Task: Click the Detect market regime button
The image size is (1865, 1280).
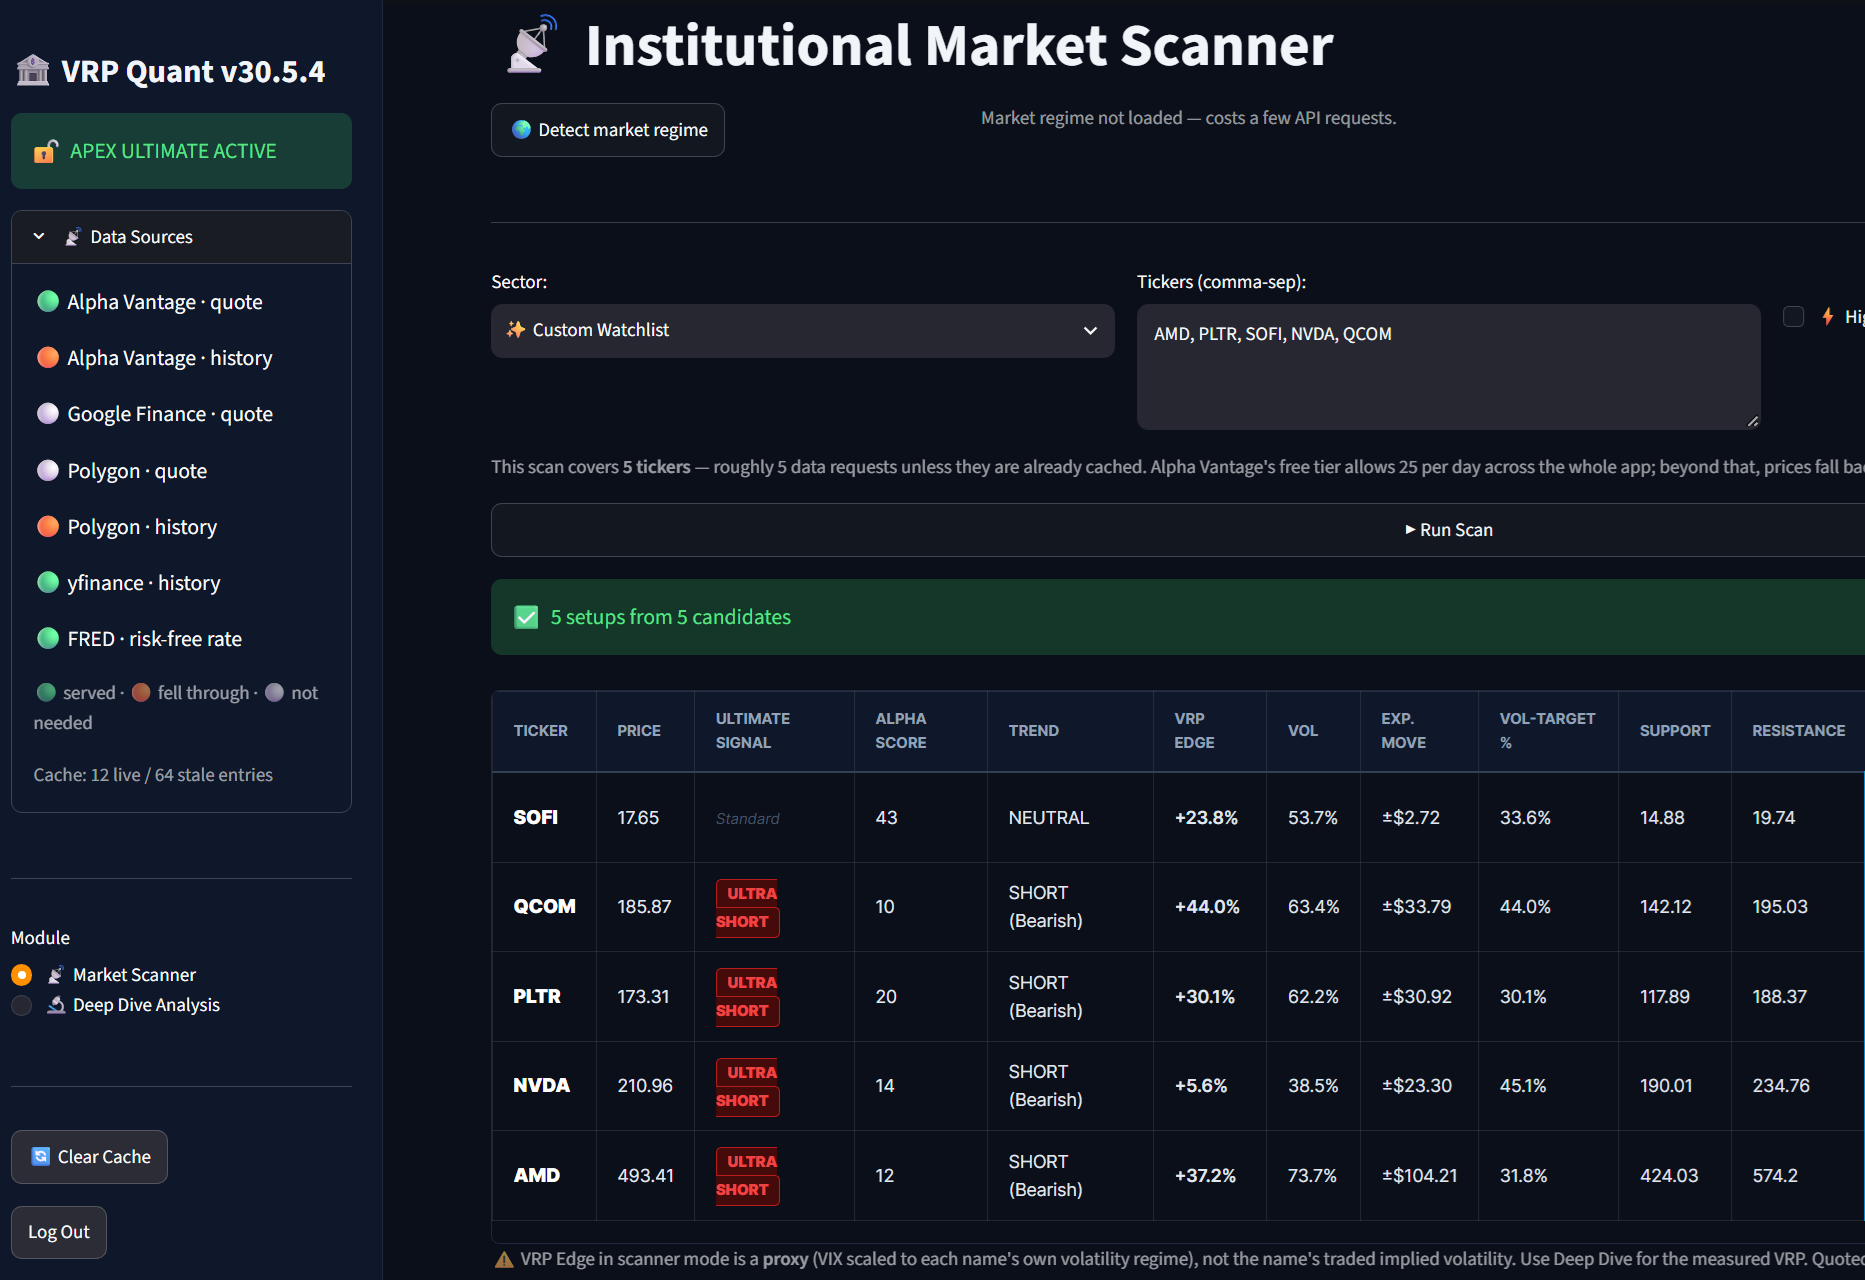Action: pyautogui.click(x=608, y=130)
